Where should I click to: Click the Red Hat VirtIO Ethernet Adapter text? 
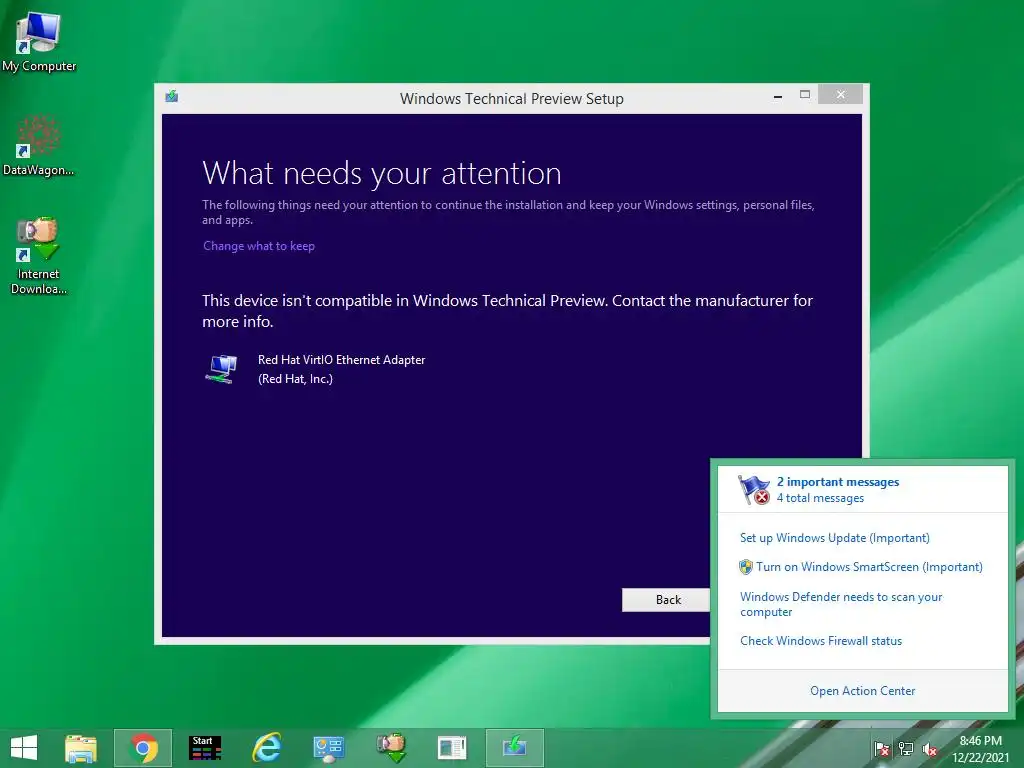click(342, 360)
